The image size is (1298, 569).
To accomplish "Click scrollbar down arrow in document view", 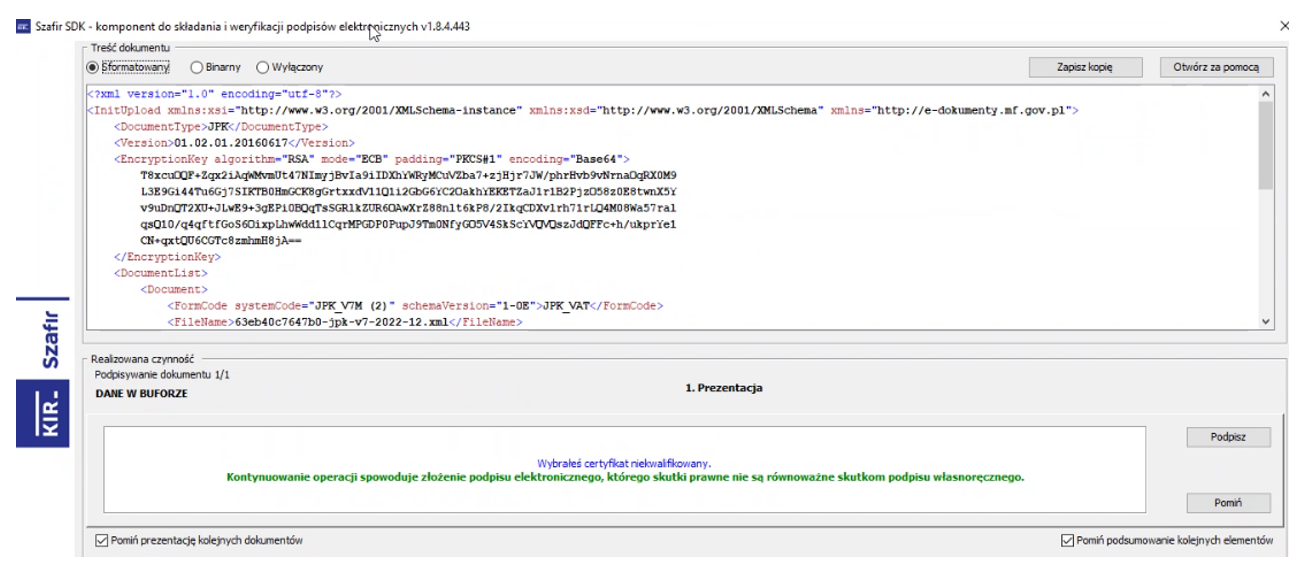I will tap(1266, 321).
